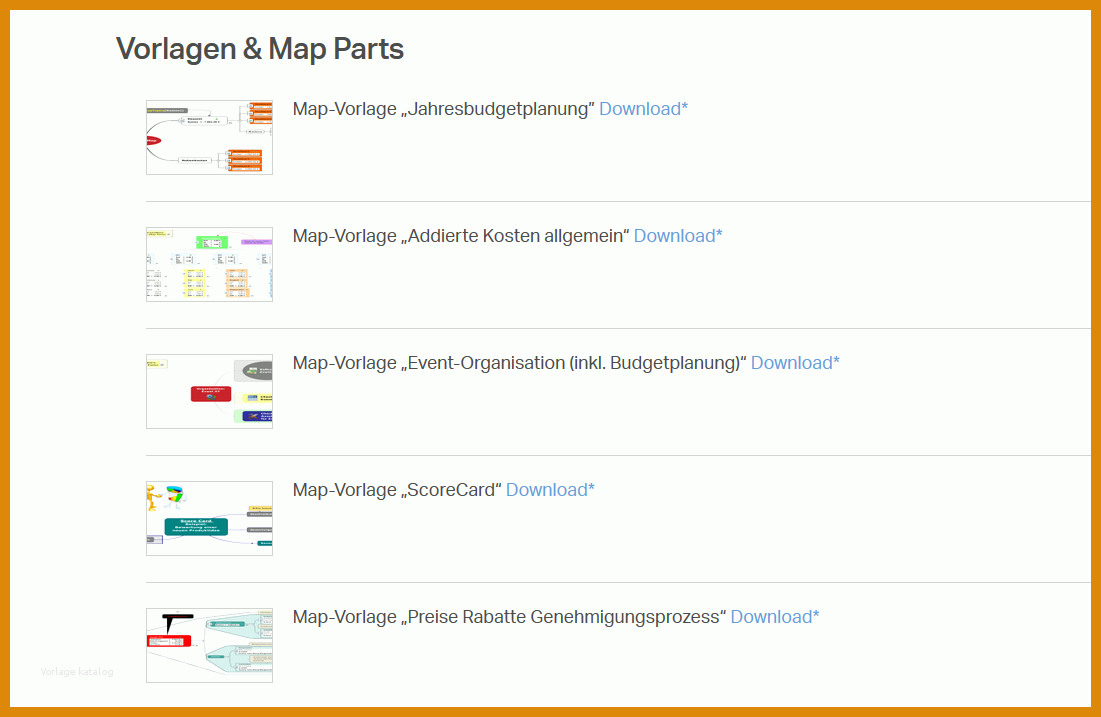Image resolution: width=1101 pixels, height=717 pixels.
Task: Open the Preise Rabatte Genehmigungsprozess thumbnail
Action: (x=209, y=645)
